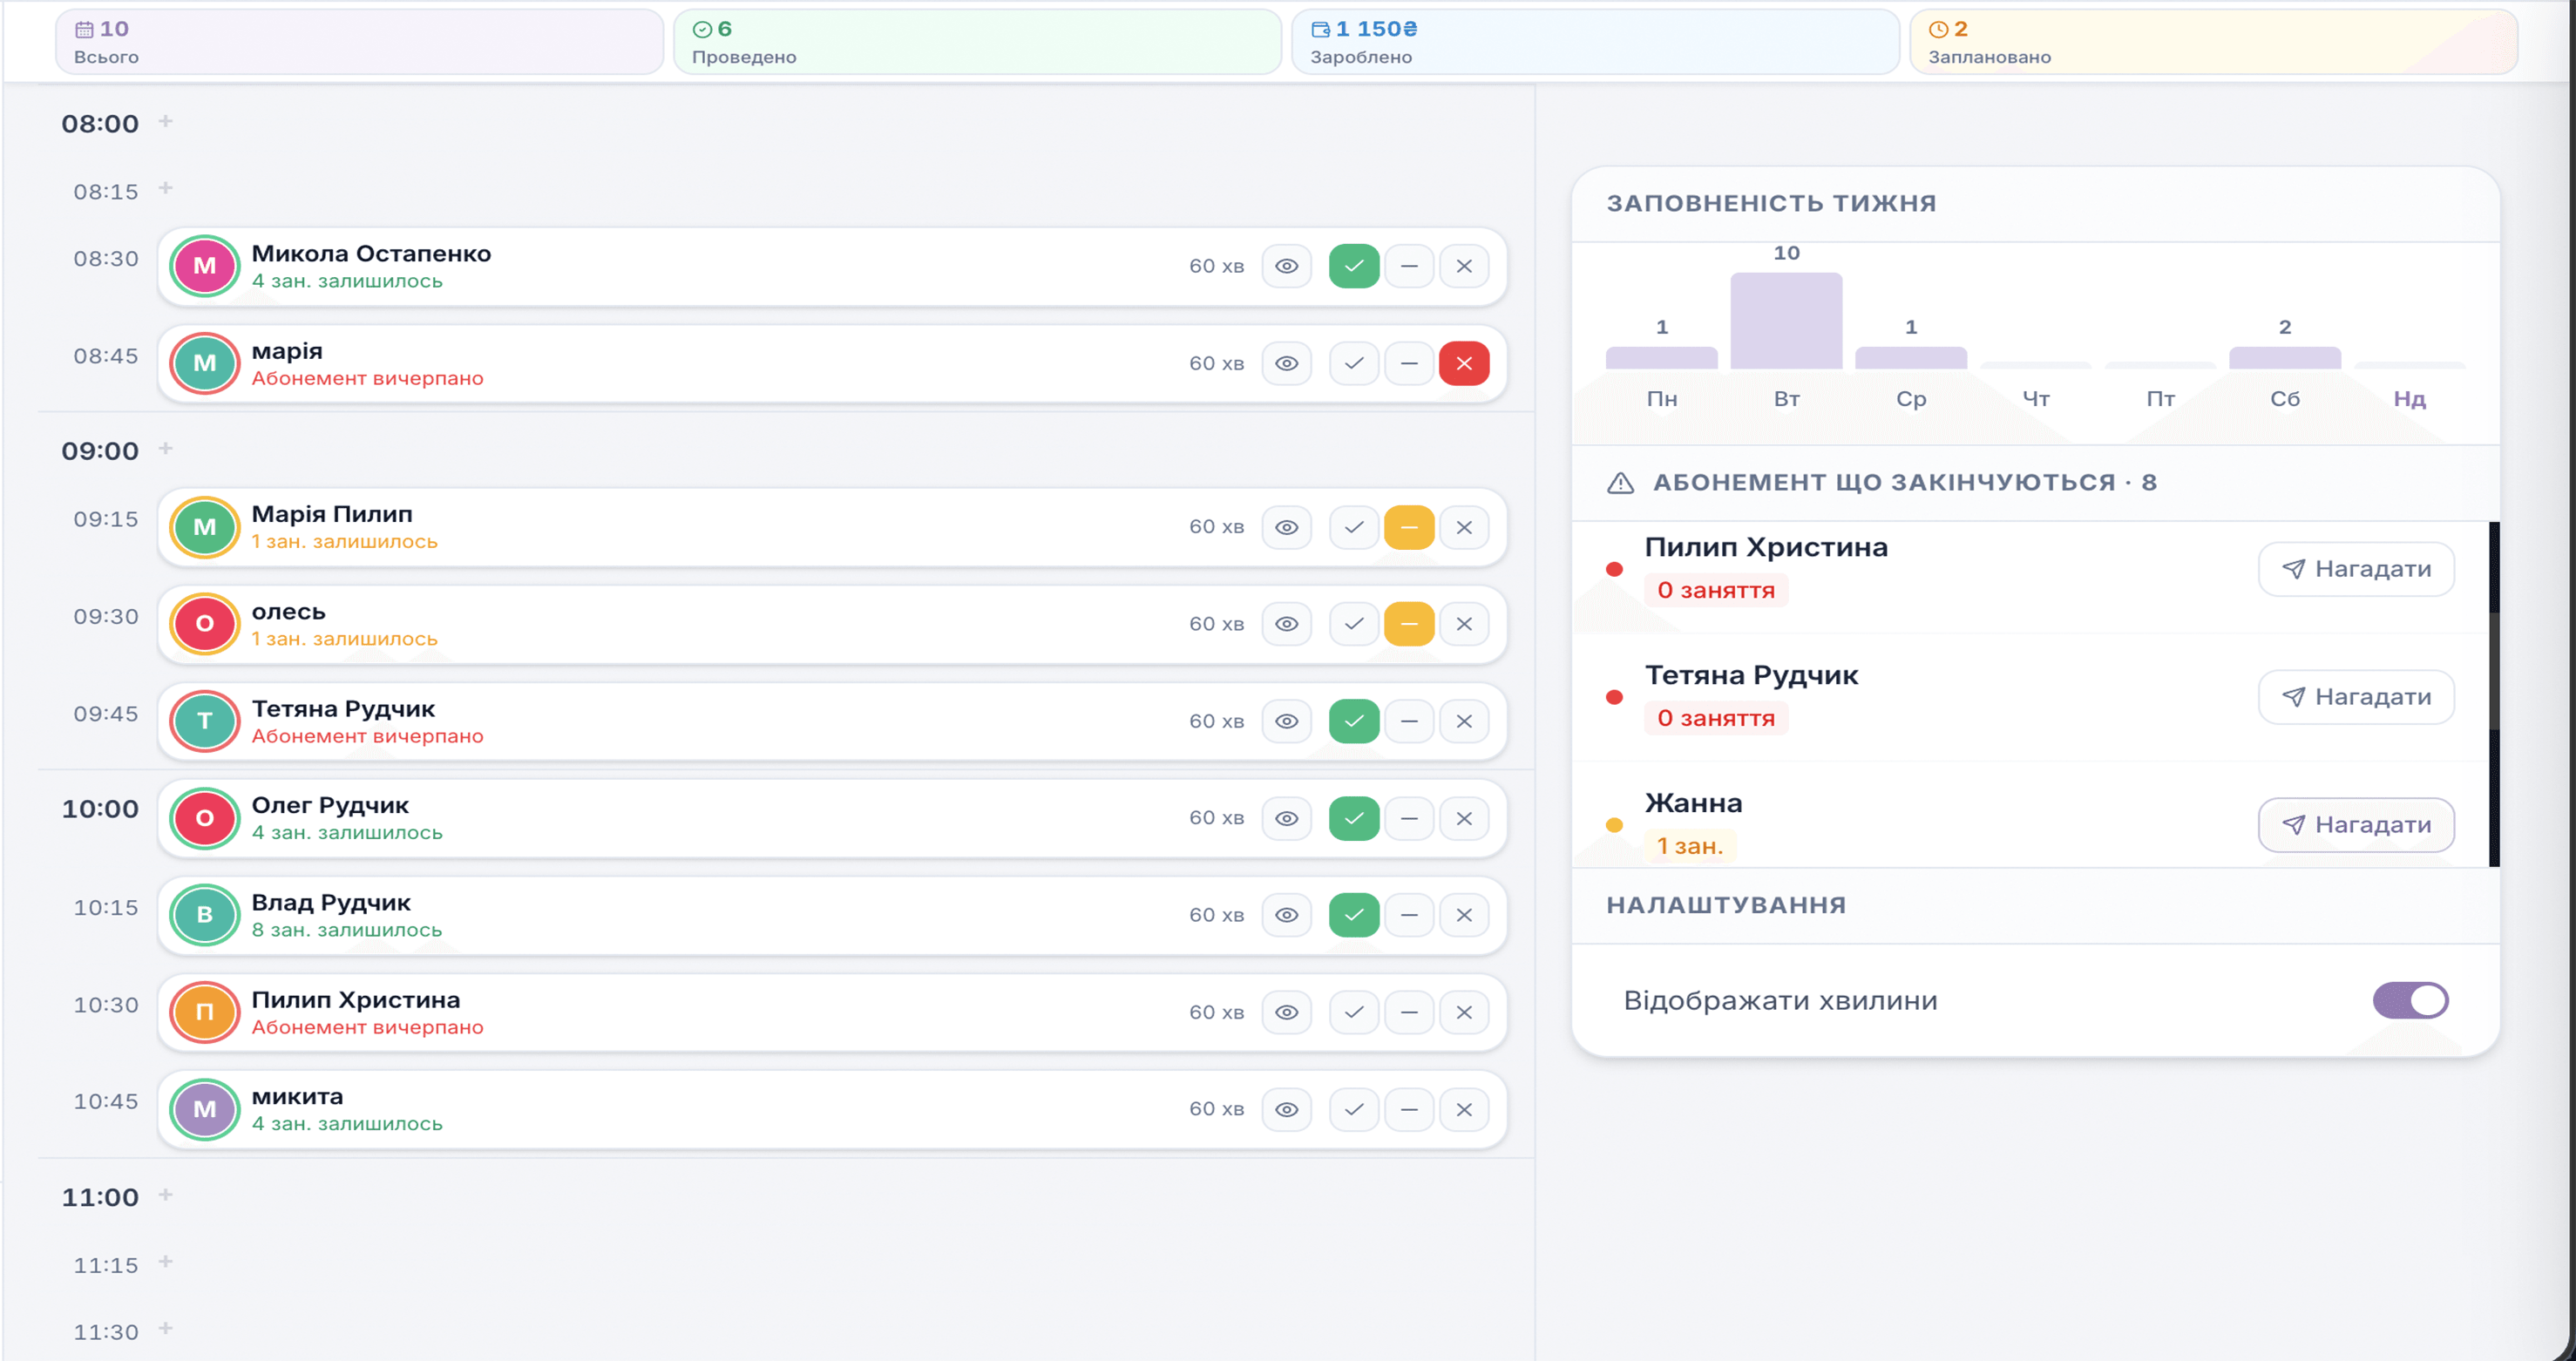The height and width of the screenshot is (1361, 2576).
Task: Open eye icon for Олег Рудчик
Action: coord(1287,818)
